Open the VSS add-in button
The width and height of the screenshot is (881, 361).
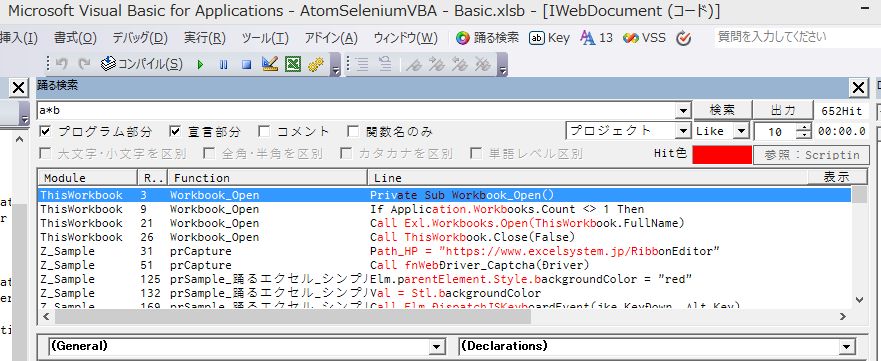[x=644, y=38]
